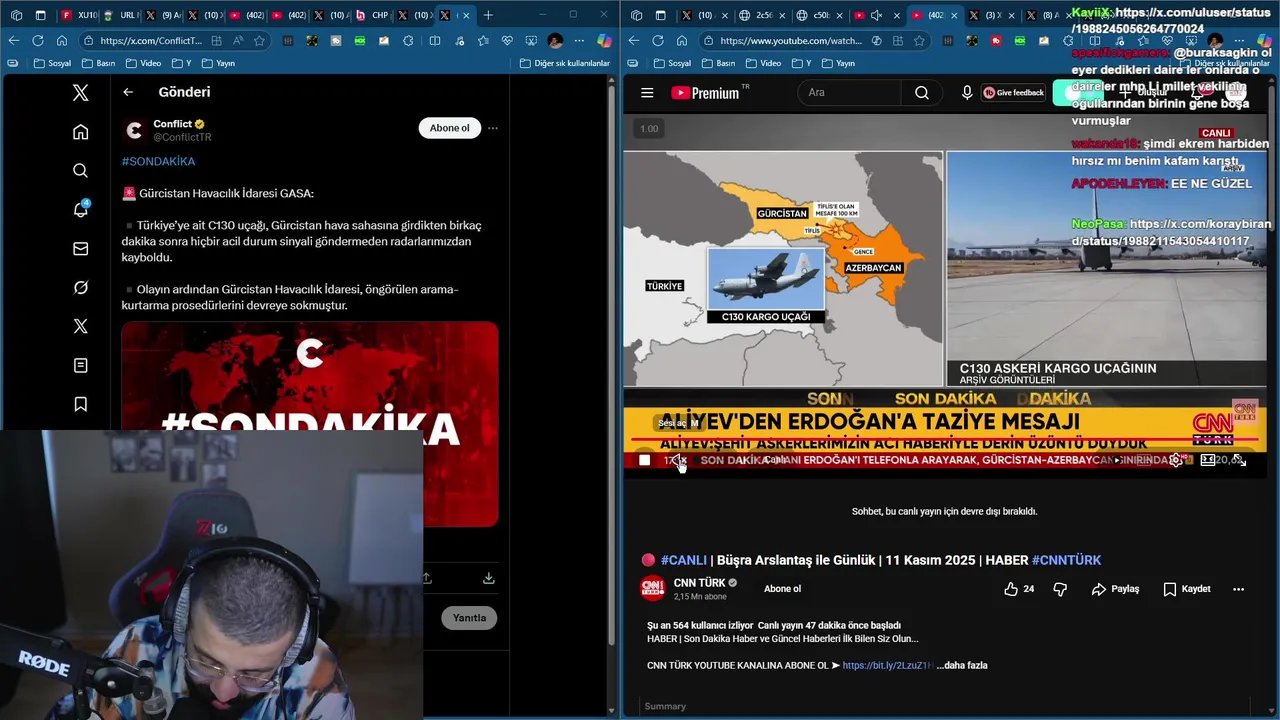Open Explore search in X sidebar
1280x720 pixels.
(81, 171)
